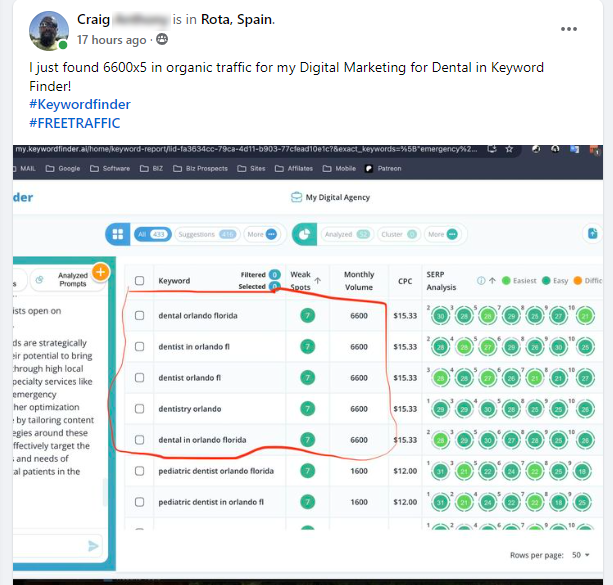This screenshot has width=613, height=585.
Task: Open the Rows per page dropdown
Action: pyautogui.click(x=580, y=555)
